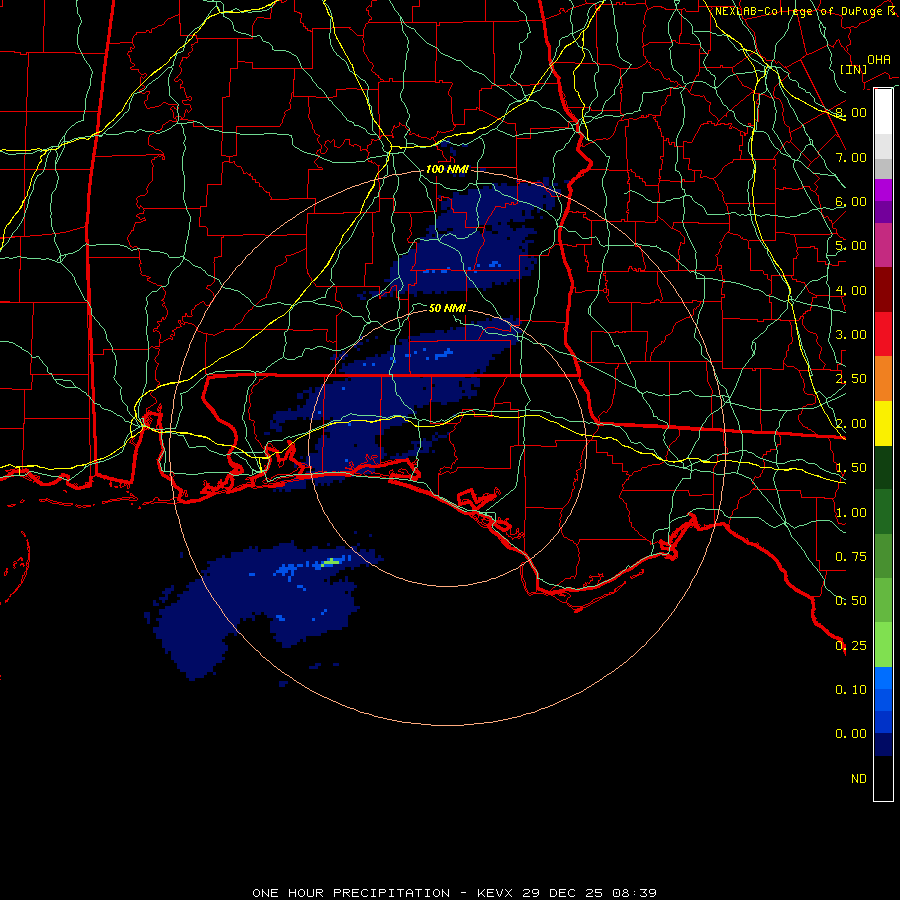This screenshot has height=900, width=900.
Task: Select the pink-magenta swatch beside 5.00
Action: click(x=883, y=245)
